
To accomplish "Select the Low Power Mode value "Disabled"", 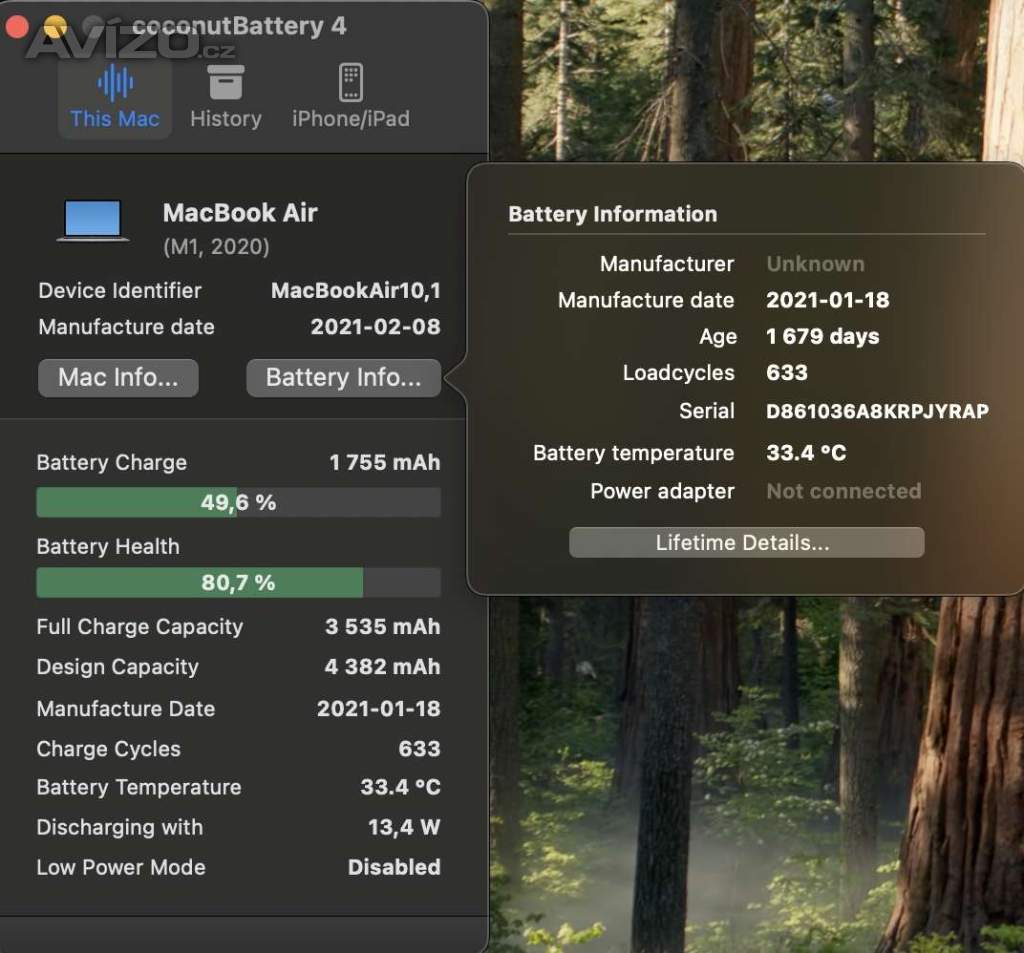I will tap(394, 867).
